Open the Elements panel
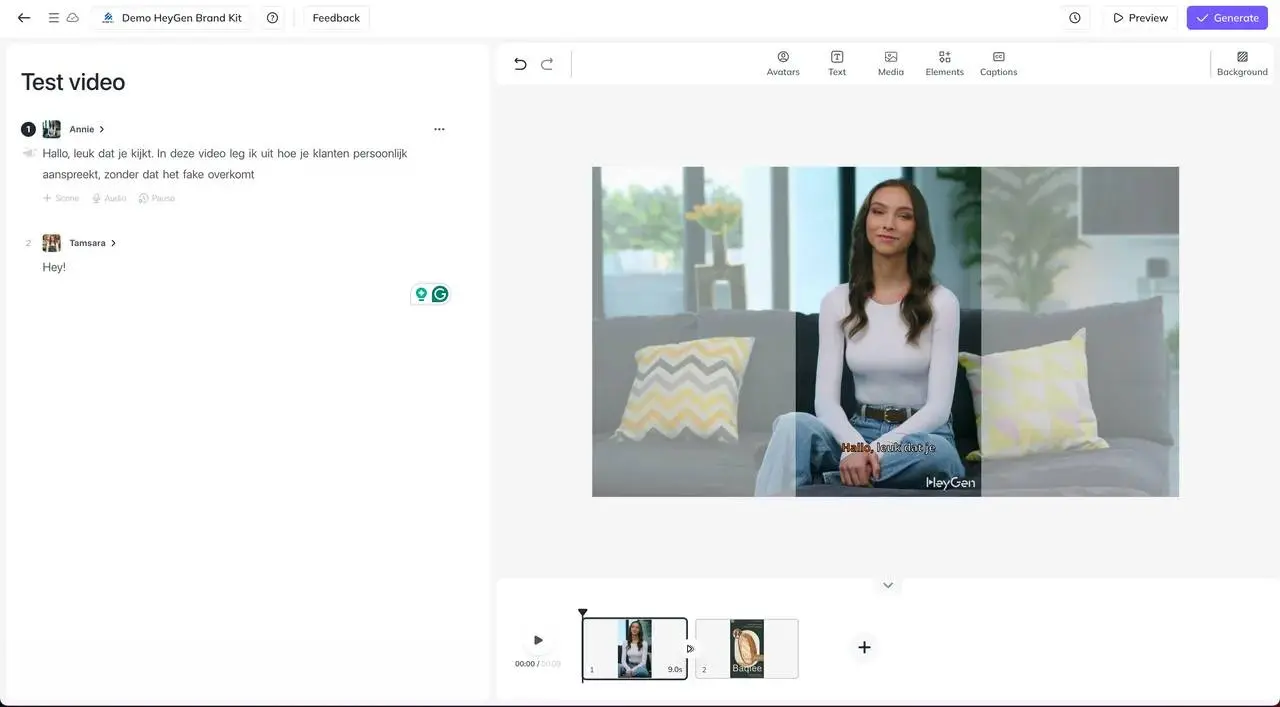 coord(944,64)
